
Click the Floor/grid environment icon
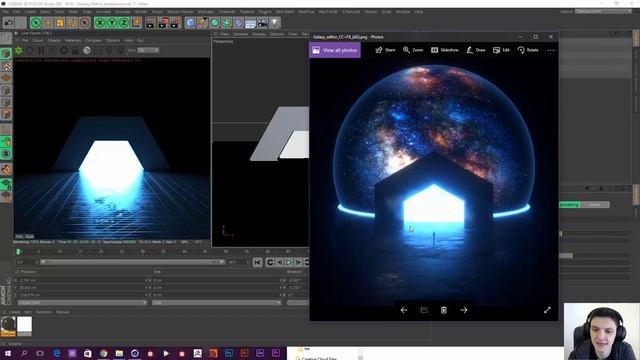(x=251, y=23)
